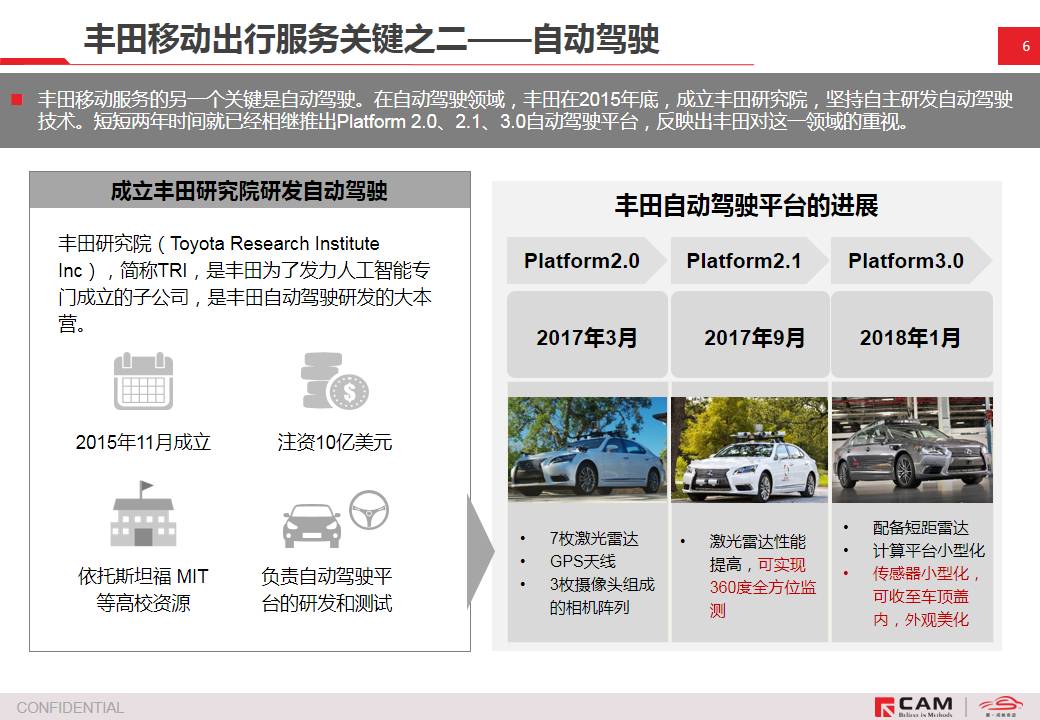Click the red page number 6 box

[x=1019, y=46]
